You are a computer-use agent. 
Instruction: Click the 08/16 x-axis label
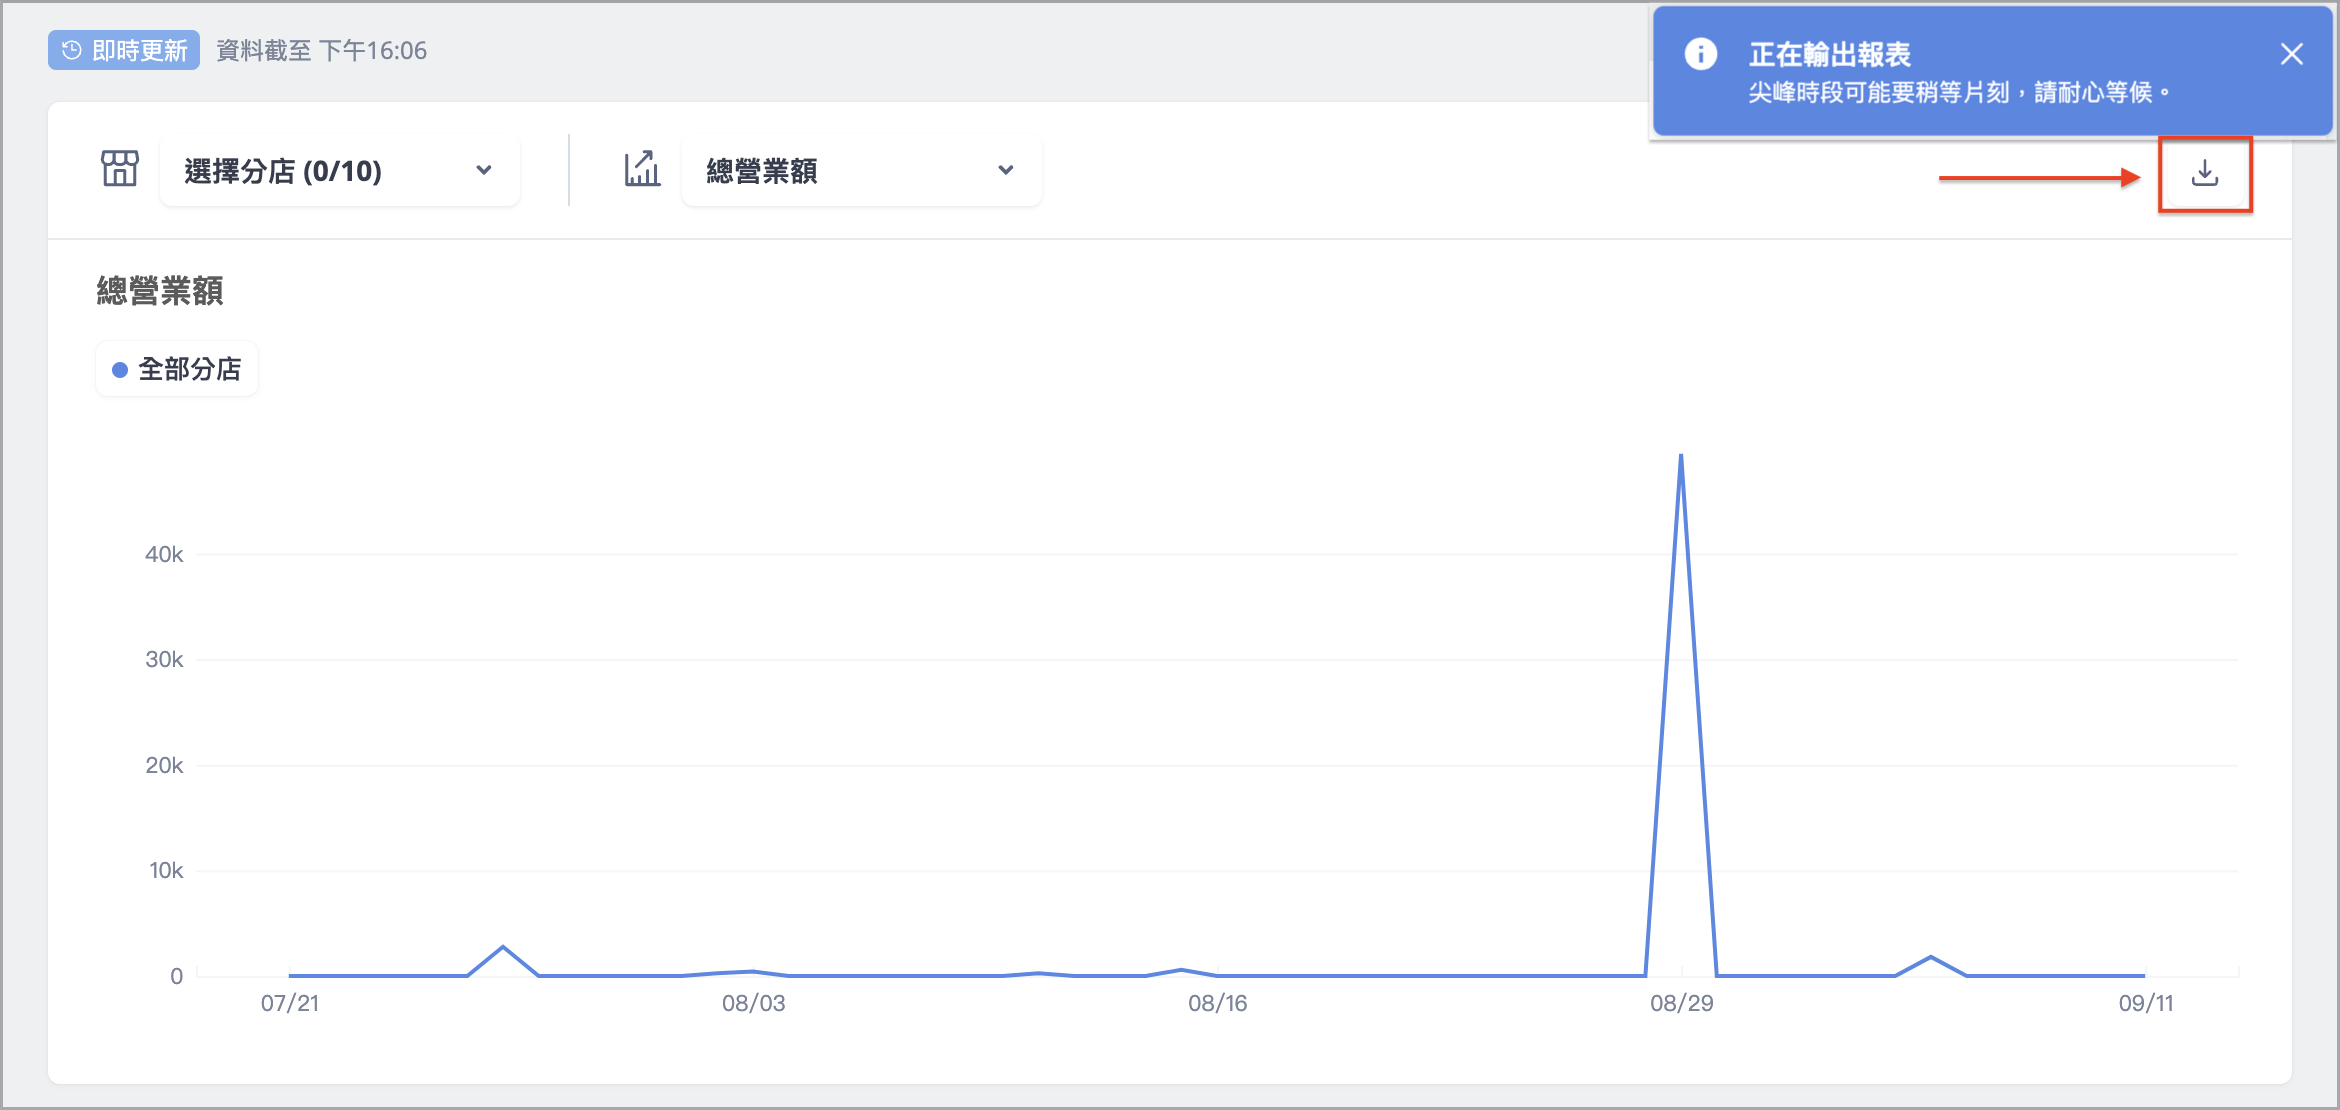[x=1218, y=1003]
